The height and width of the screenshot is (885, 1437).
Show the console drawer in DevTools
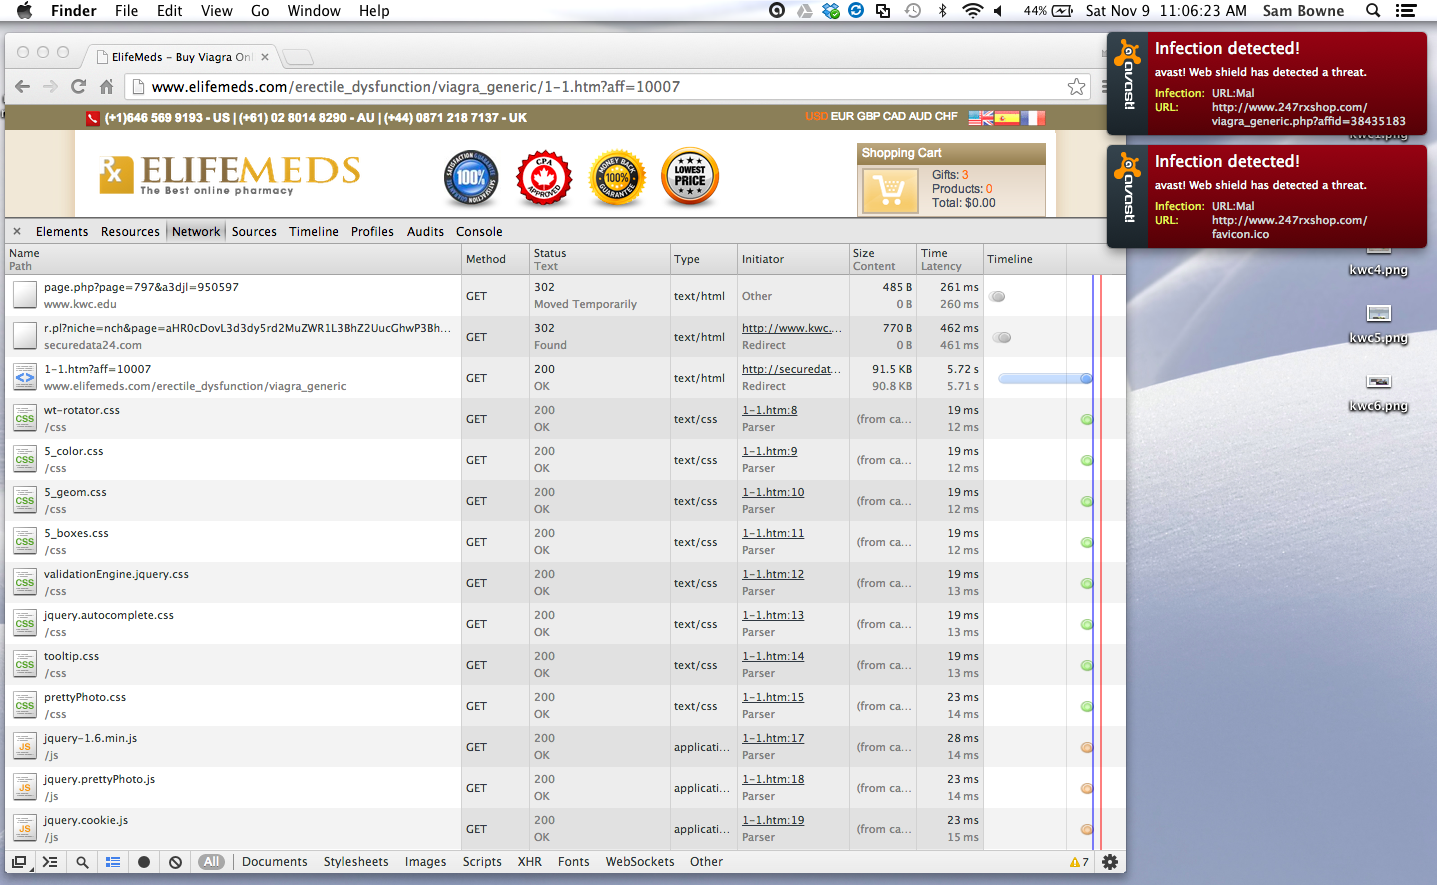[x=50, y=862]
